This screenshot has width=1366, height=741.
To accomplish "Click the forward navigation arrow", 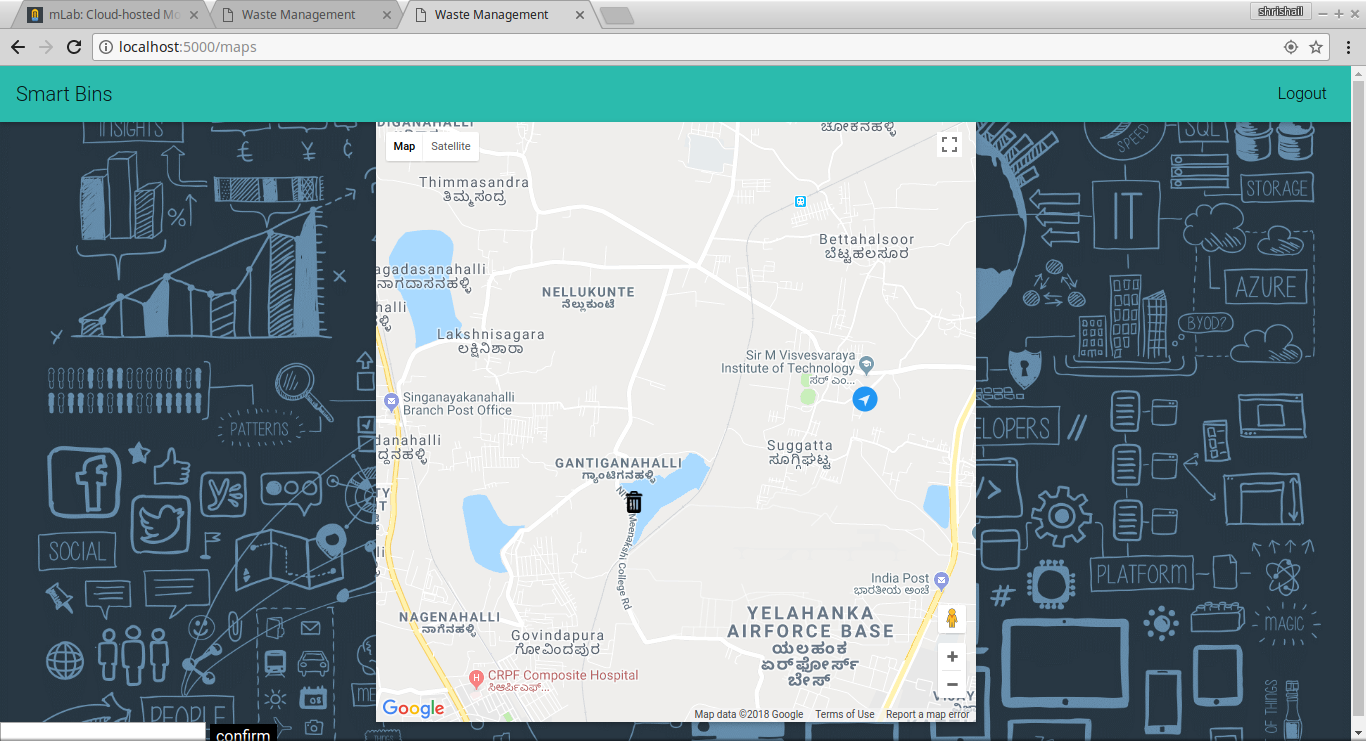I will point(46,47).
